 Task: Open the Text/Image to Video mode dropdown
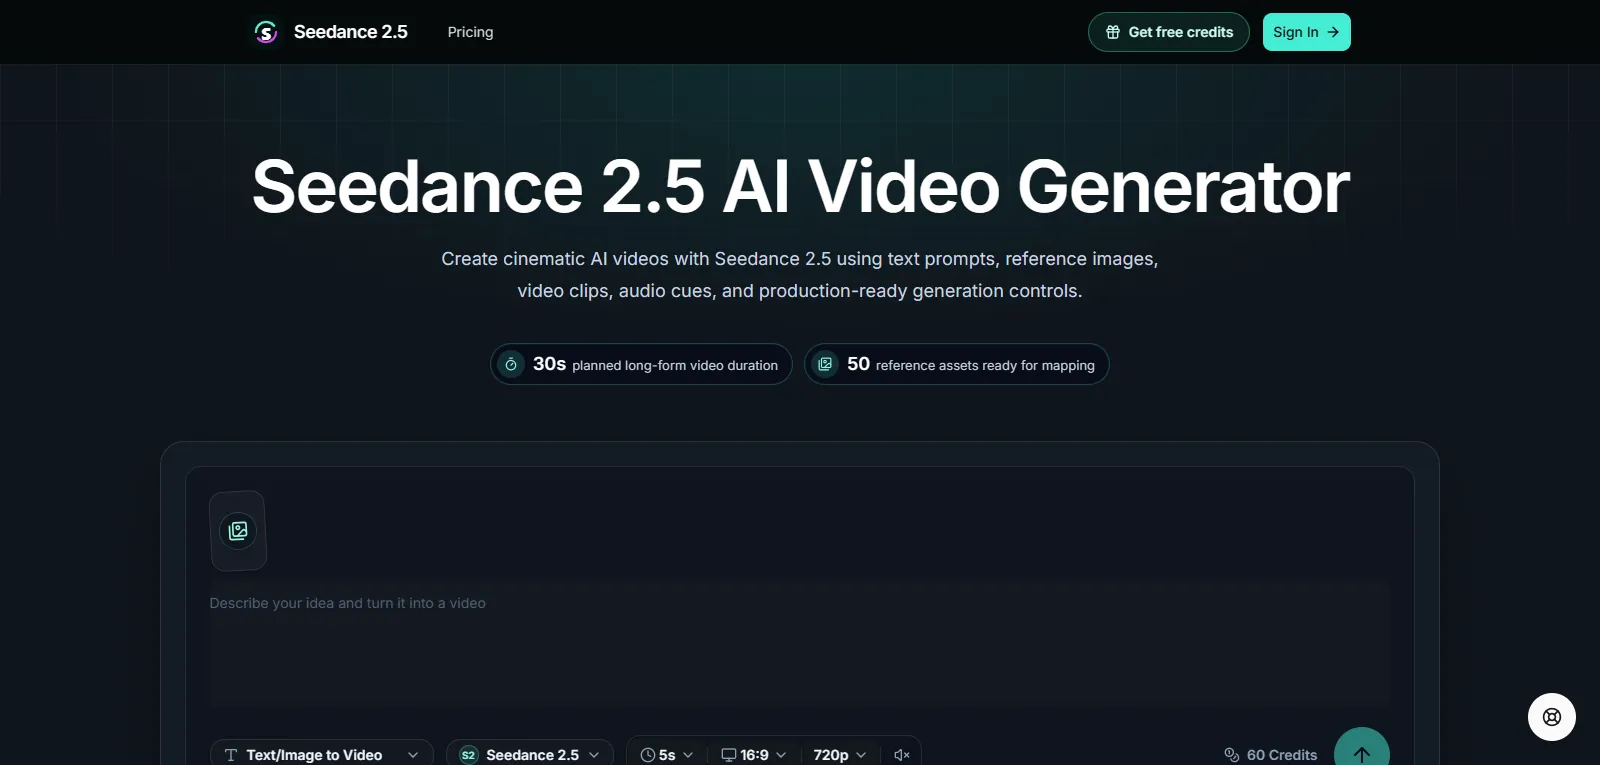pos(321,755)
